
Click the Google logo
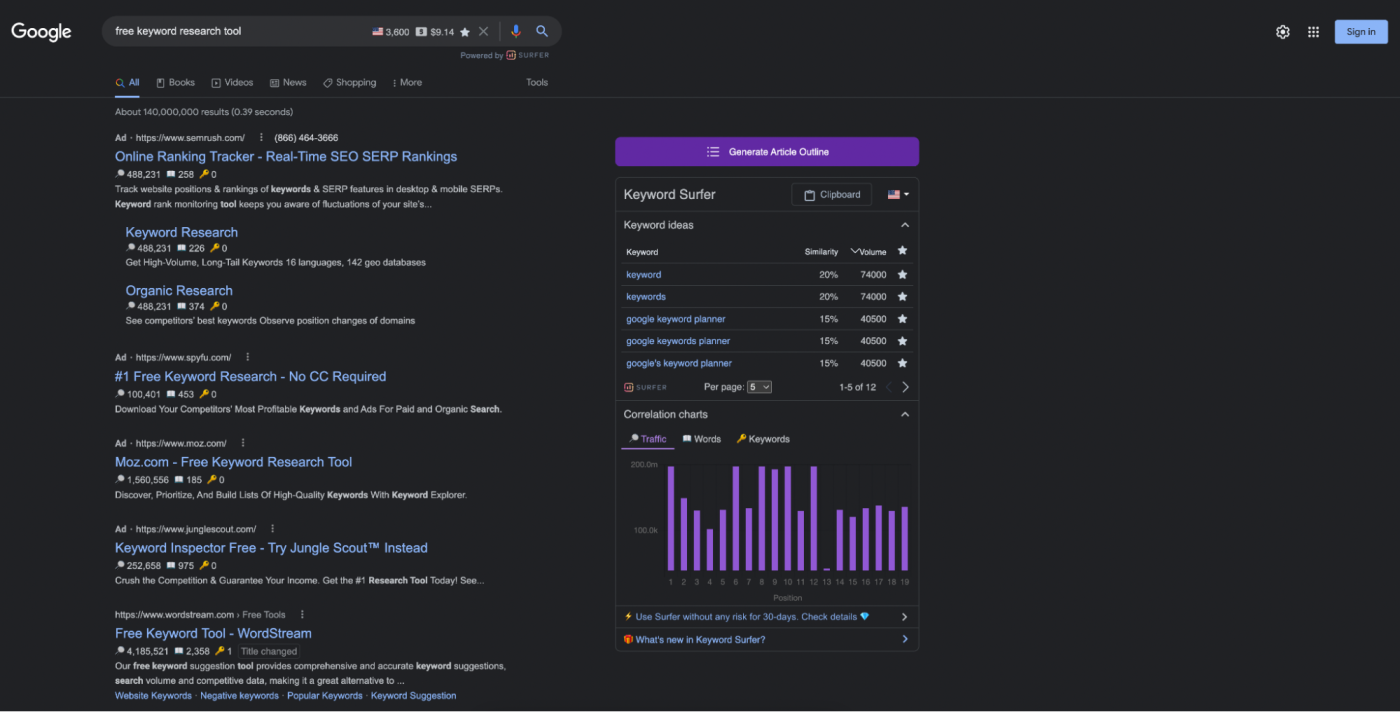(x=41, y=32)
